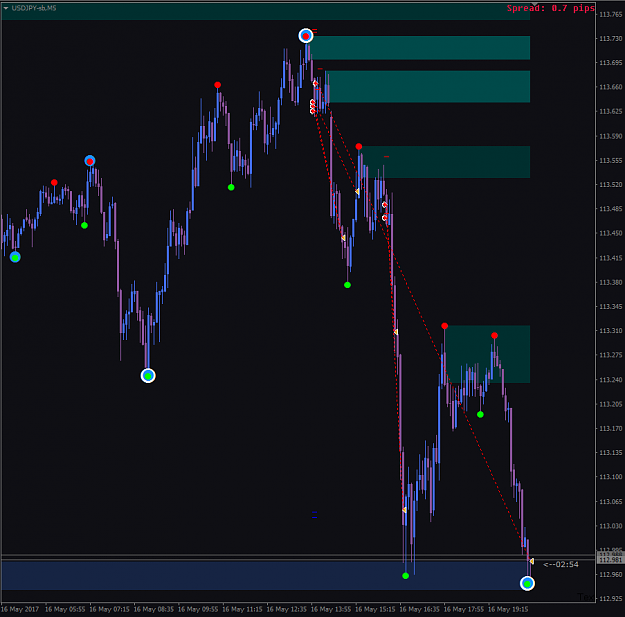Click the 16 May 11:15 time label
Image resolution: width=625 pixels, height=617 pixels.
(242, 609)
